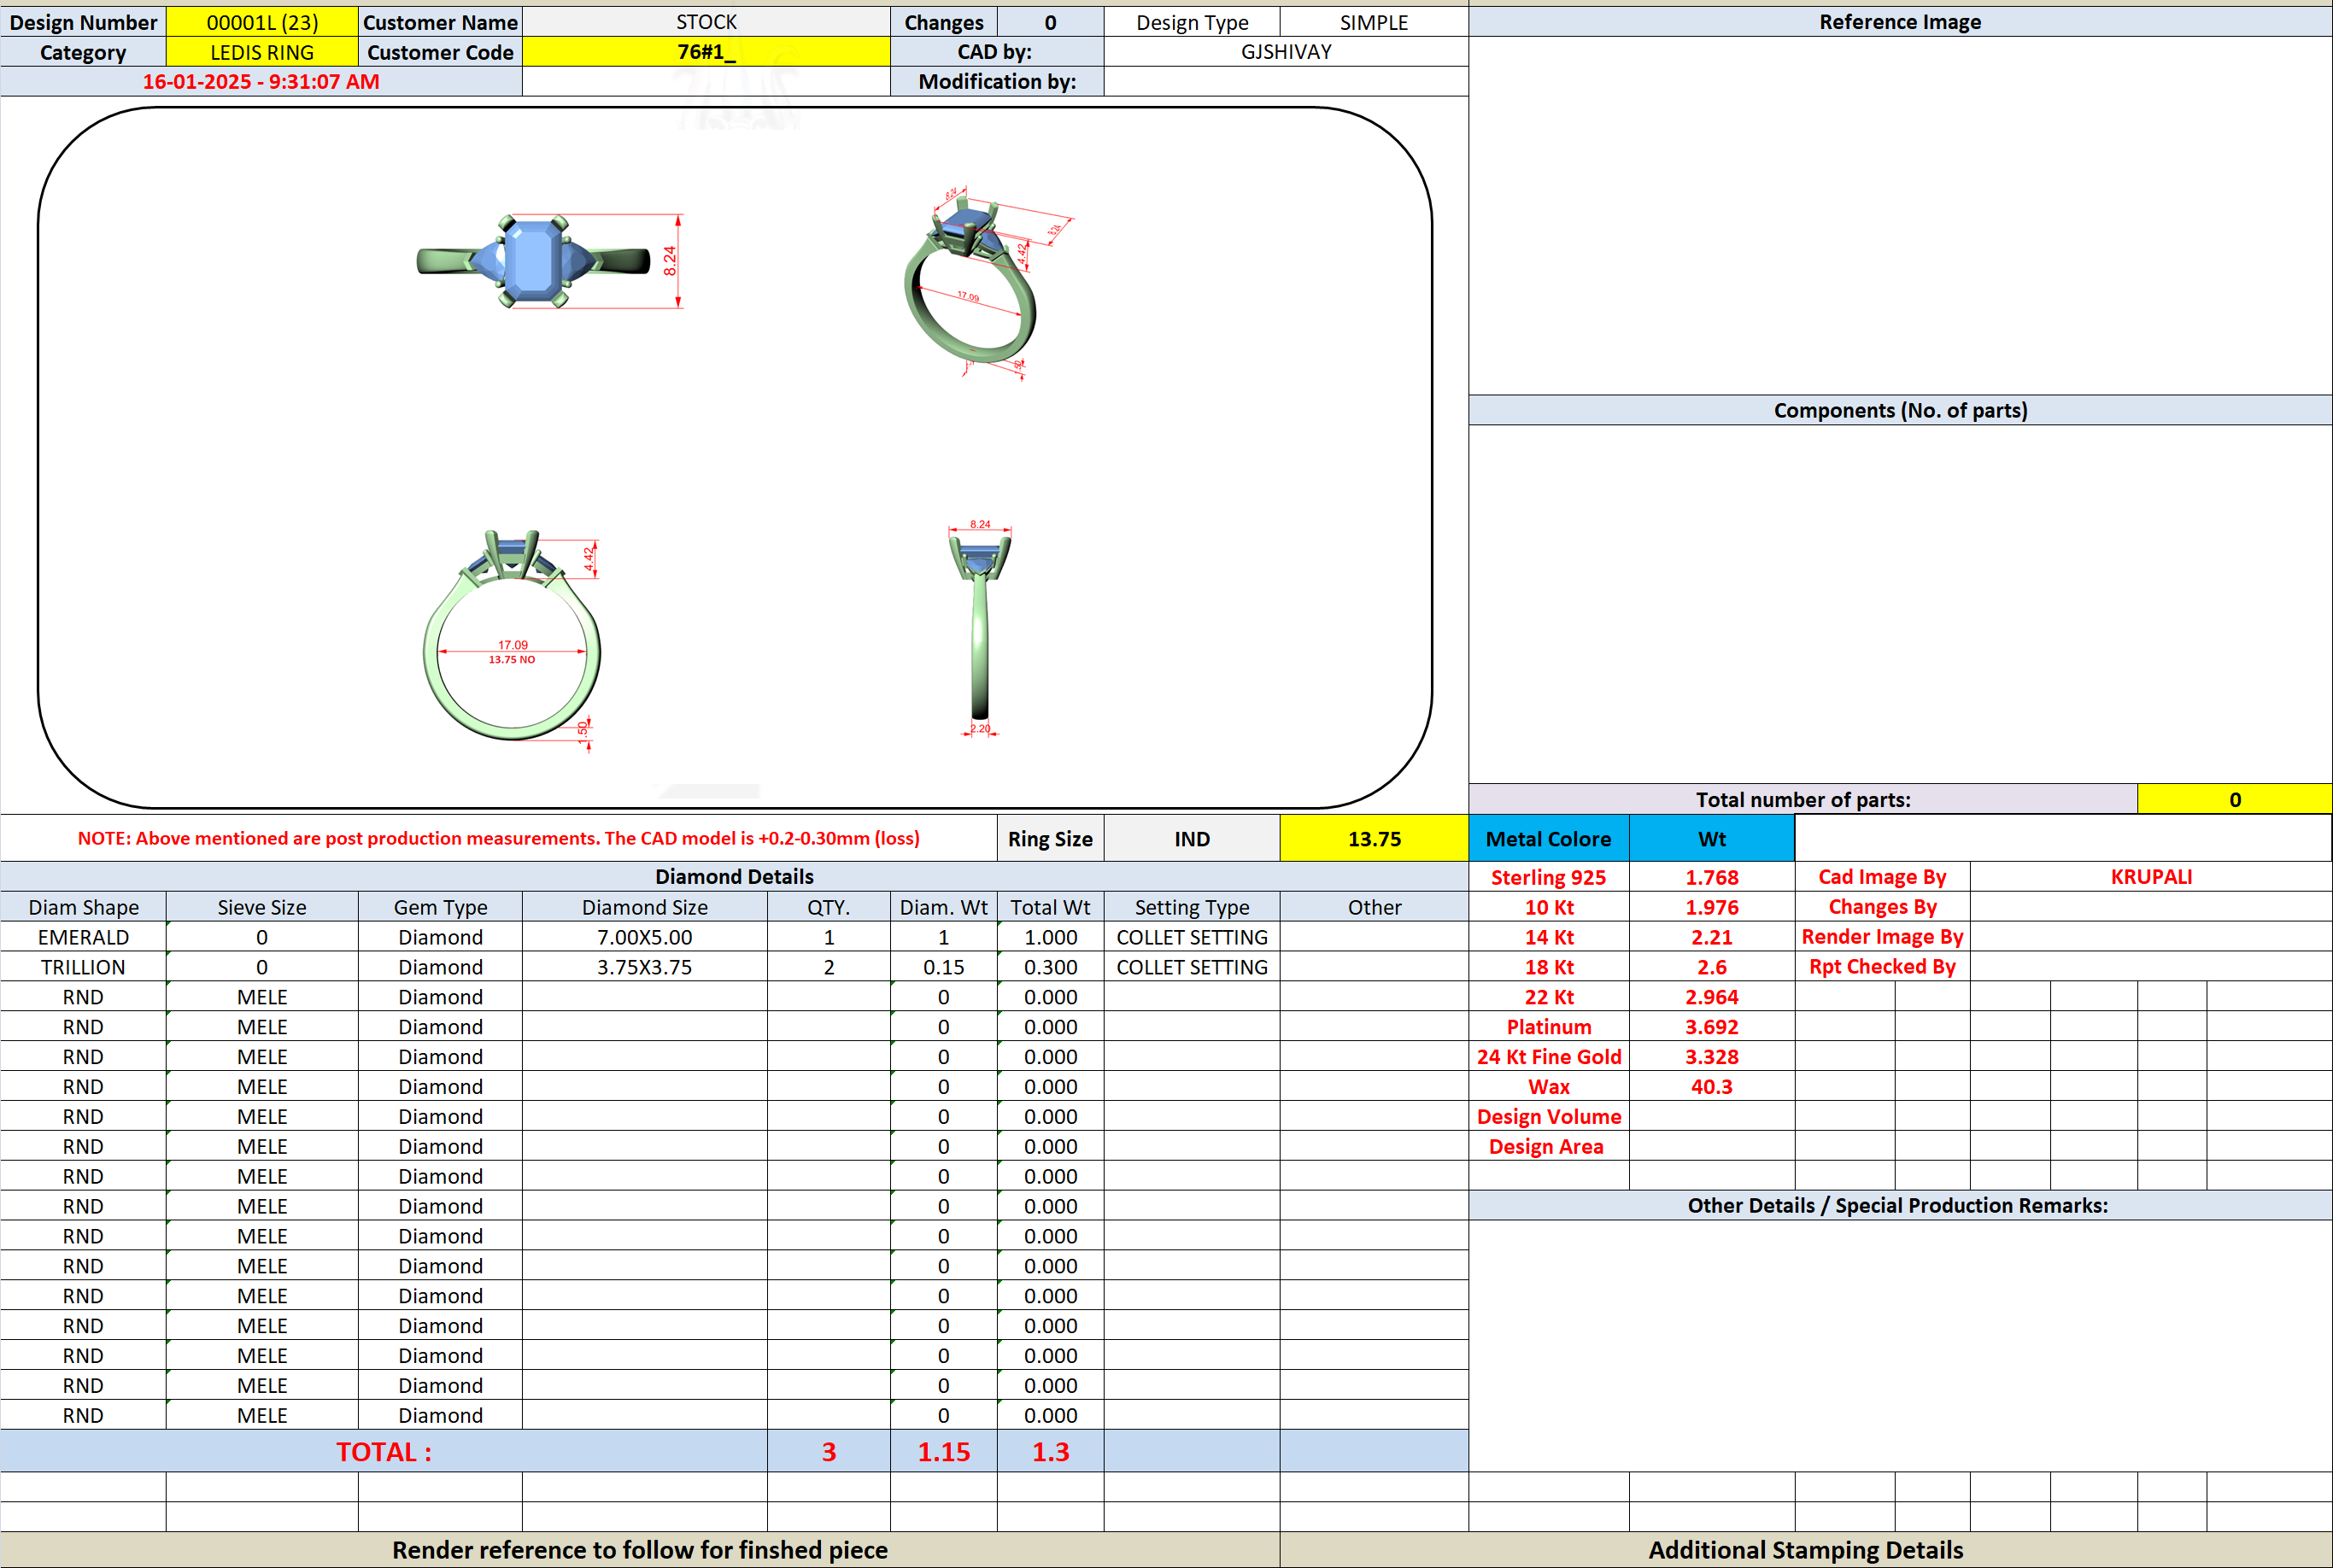Select the KRUPALI Cad Image By value
Image resolution: width=2333 pixels, height=1568 pixels.
(x=2151, y=877)
